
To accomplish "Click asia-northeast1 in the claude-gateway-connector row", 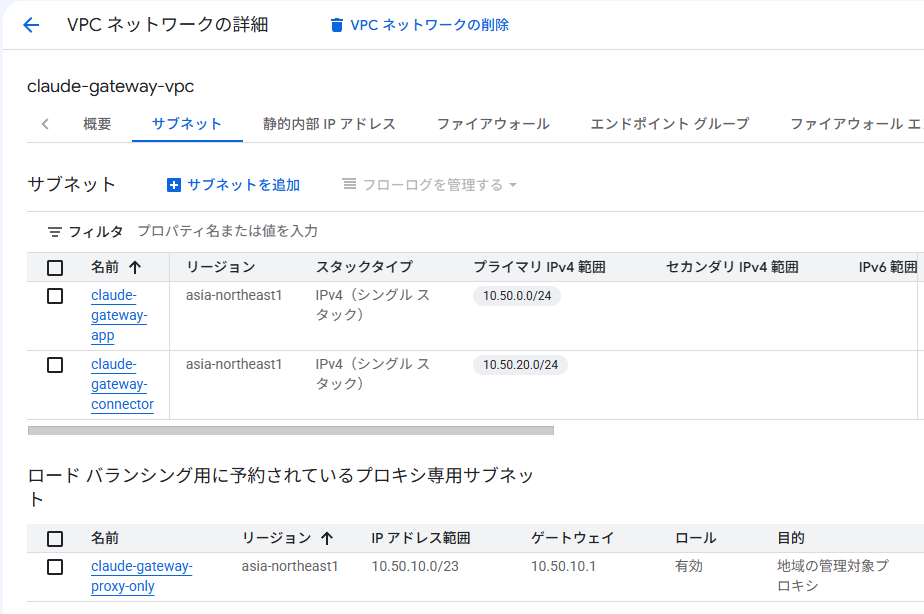I will click(234, 364).
